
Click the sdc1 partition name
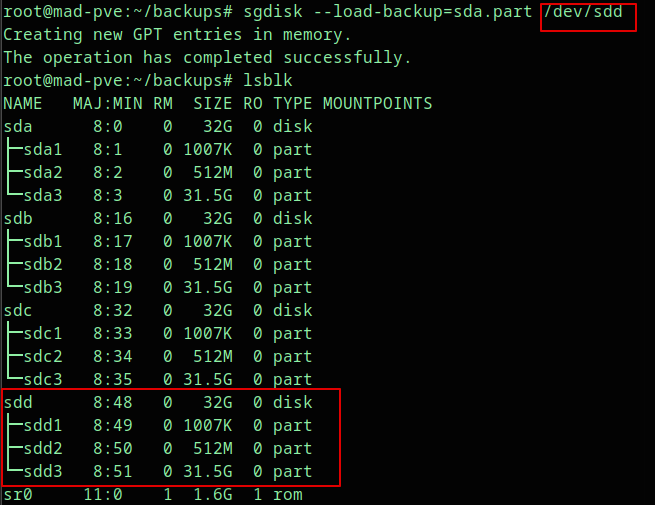click(x=43, y=333)
